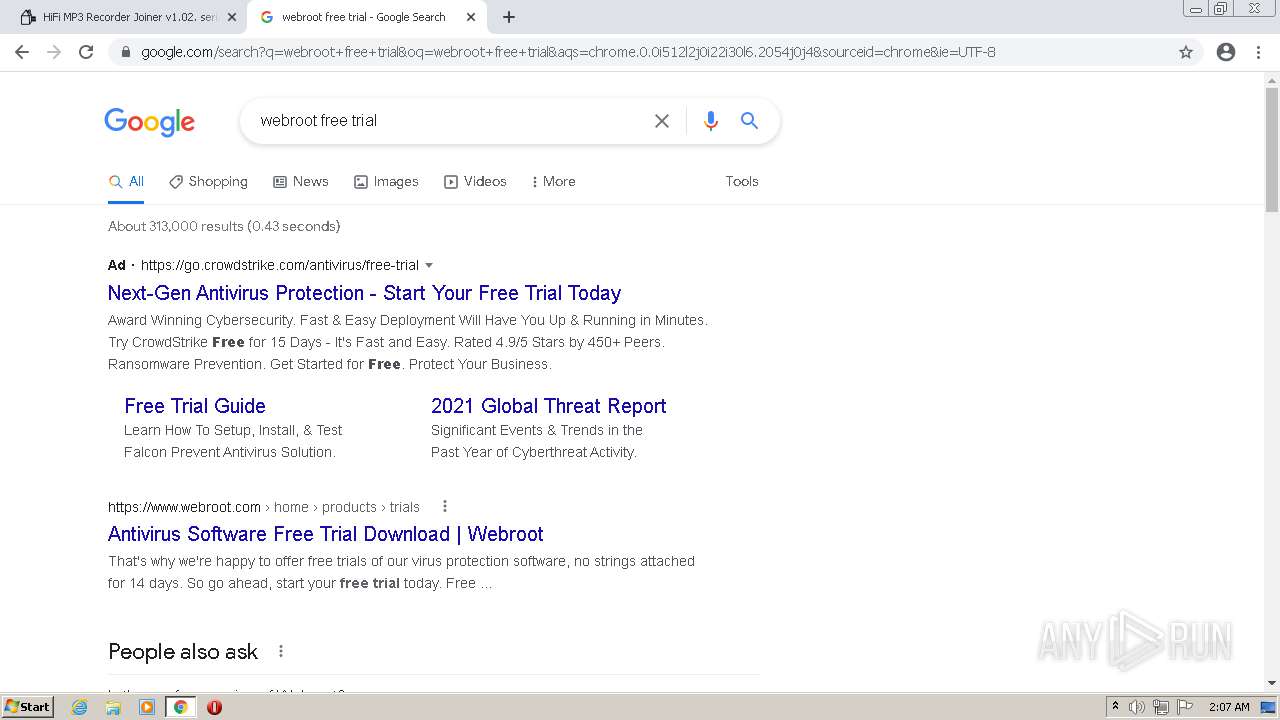Switch to Shopping results
The image size is (1280, 720).
208,182
